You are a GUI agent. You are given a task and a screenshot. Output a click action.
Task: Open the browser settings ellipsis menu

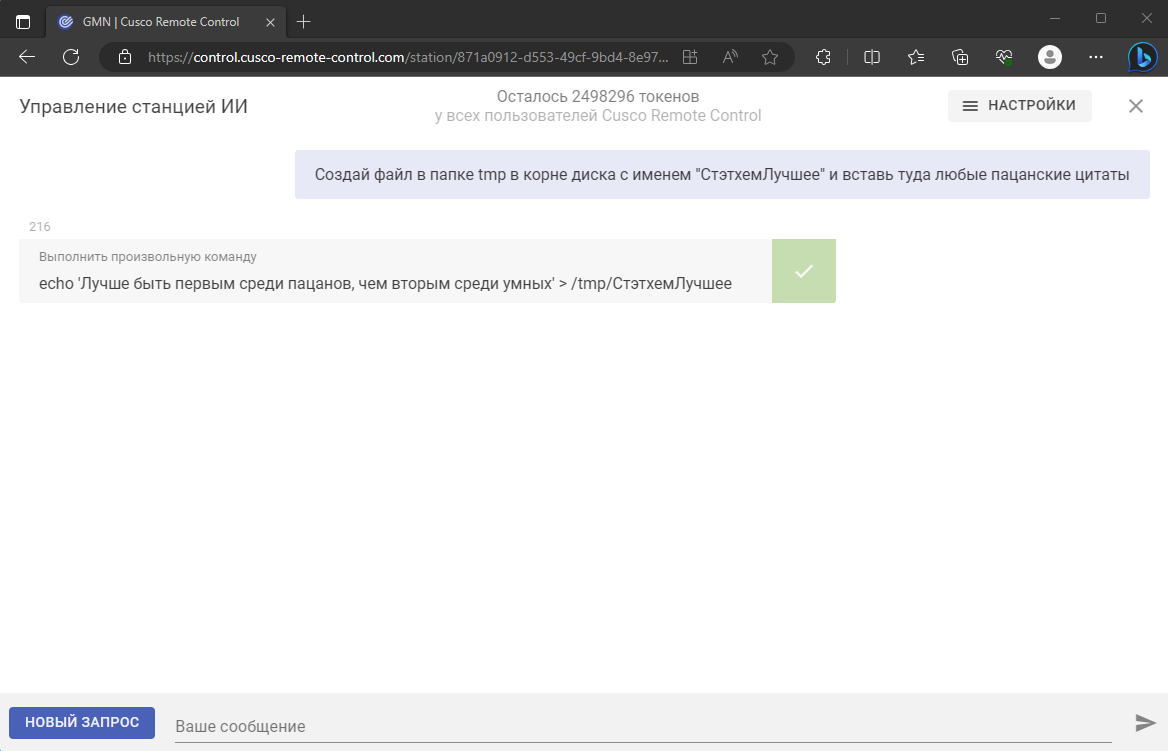(x=1094, y=58)
